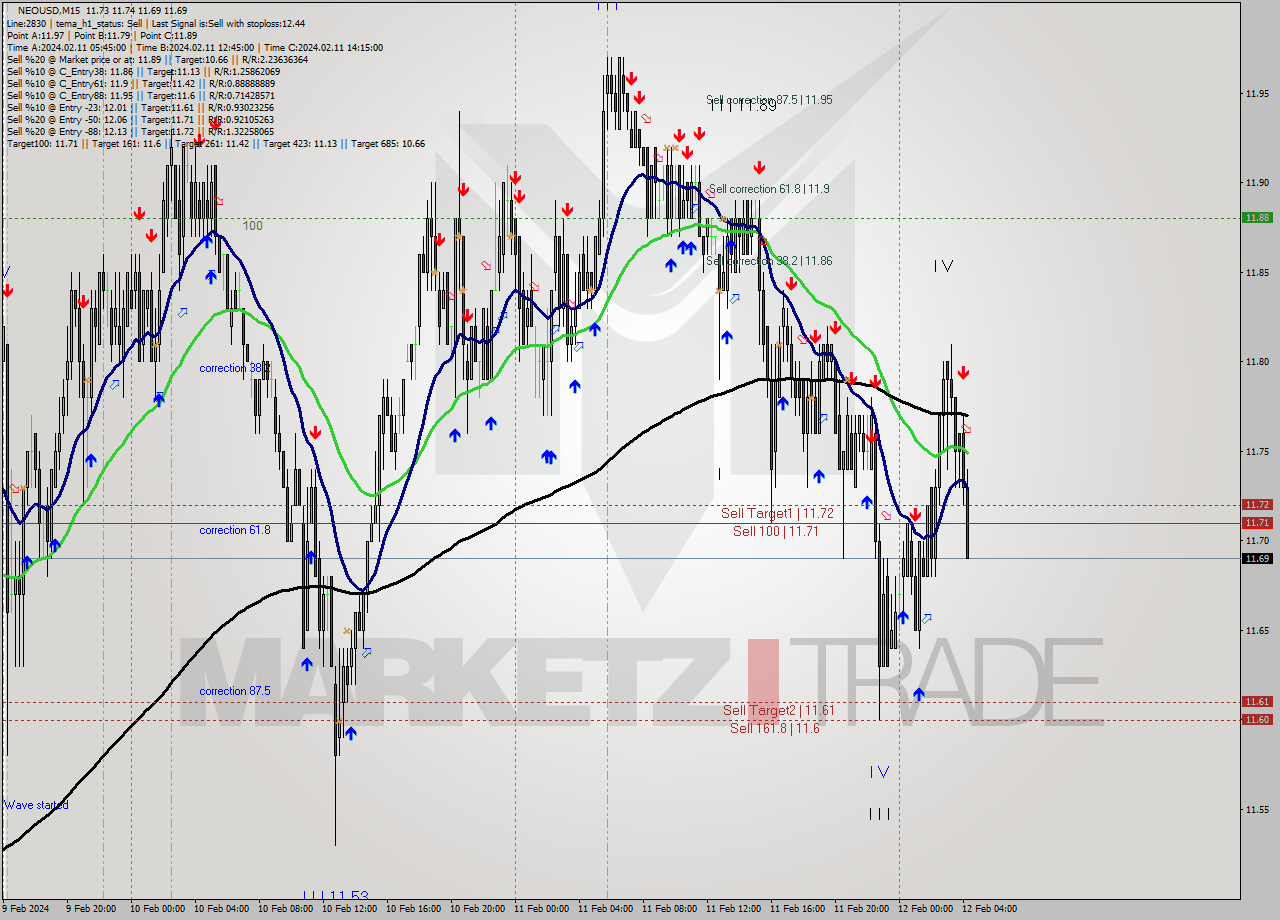Click the black 11.69 current price tag
This screenshot has height=920, width=1280.
point(1257,559)
